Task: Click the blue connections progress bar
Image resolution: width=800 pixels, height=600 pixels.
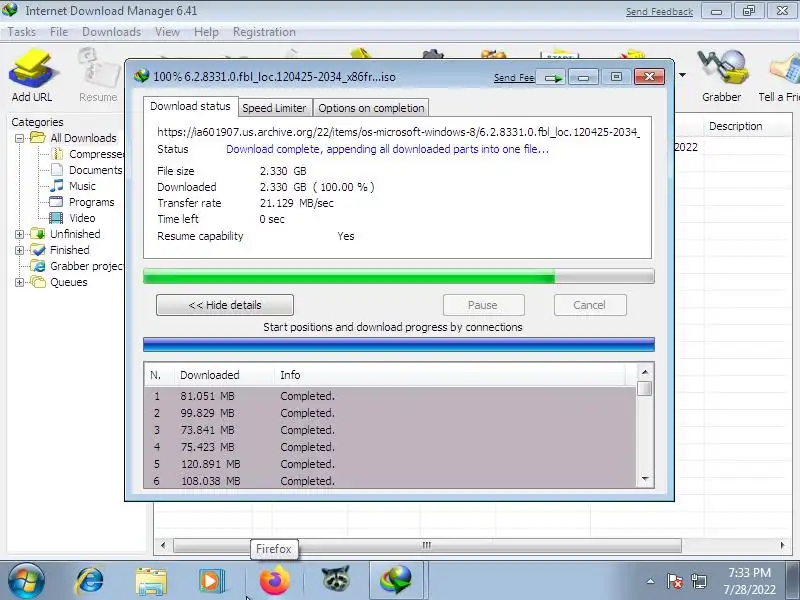Action: coord(398,344)
